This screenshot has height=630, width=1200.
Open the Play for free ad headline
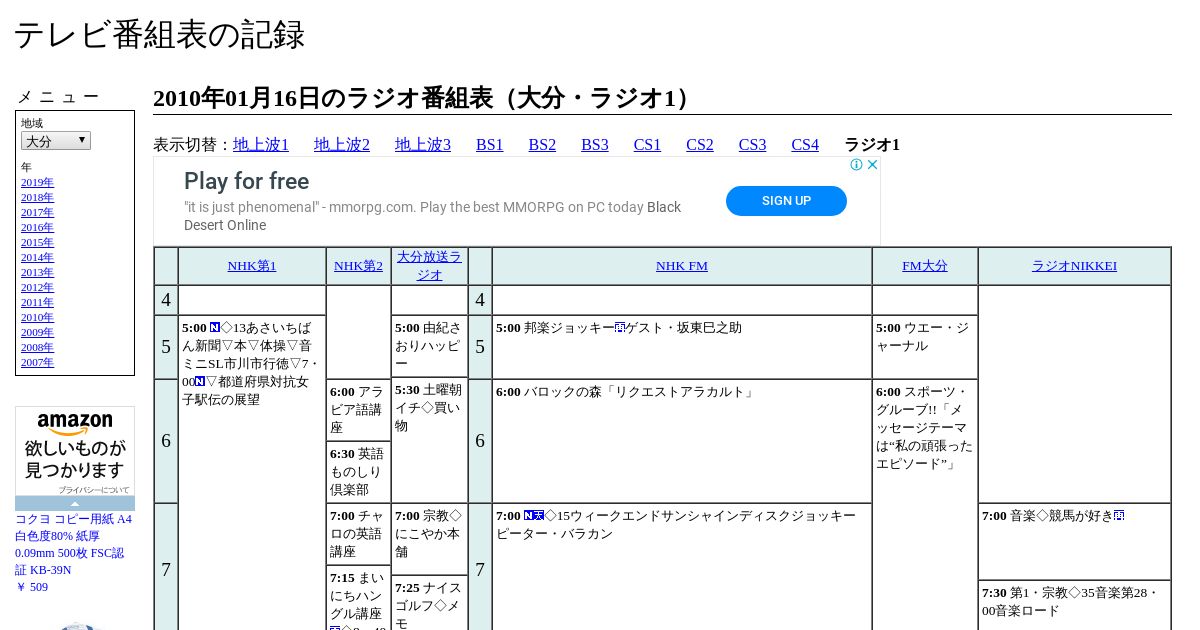246,181
